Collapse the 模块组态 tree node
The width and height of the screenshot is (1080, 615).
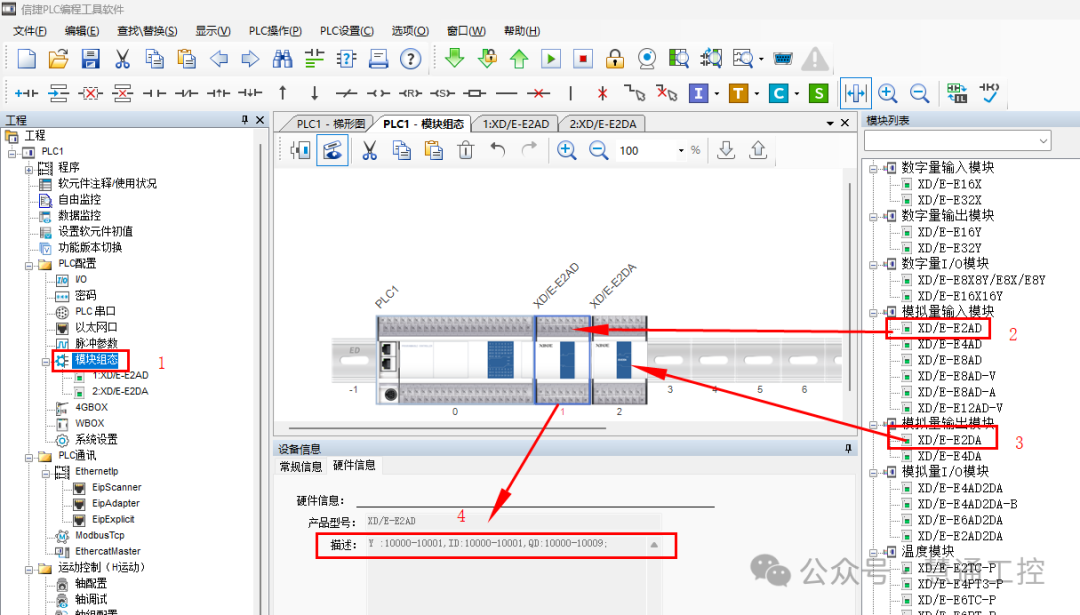pos(45,361)
